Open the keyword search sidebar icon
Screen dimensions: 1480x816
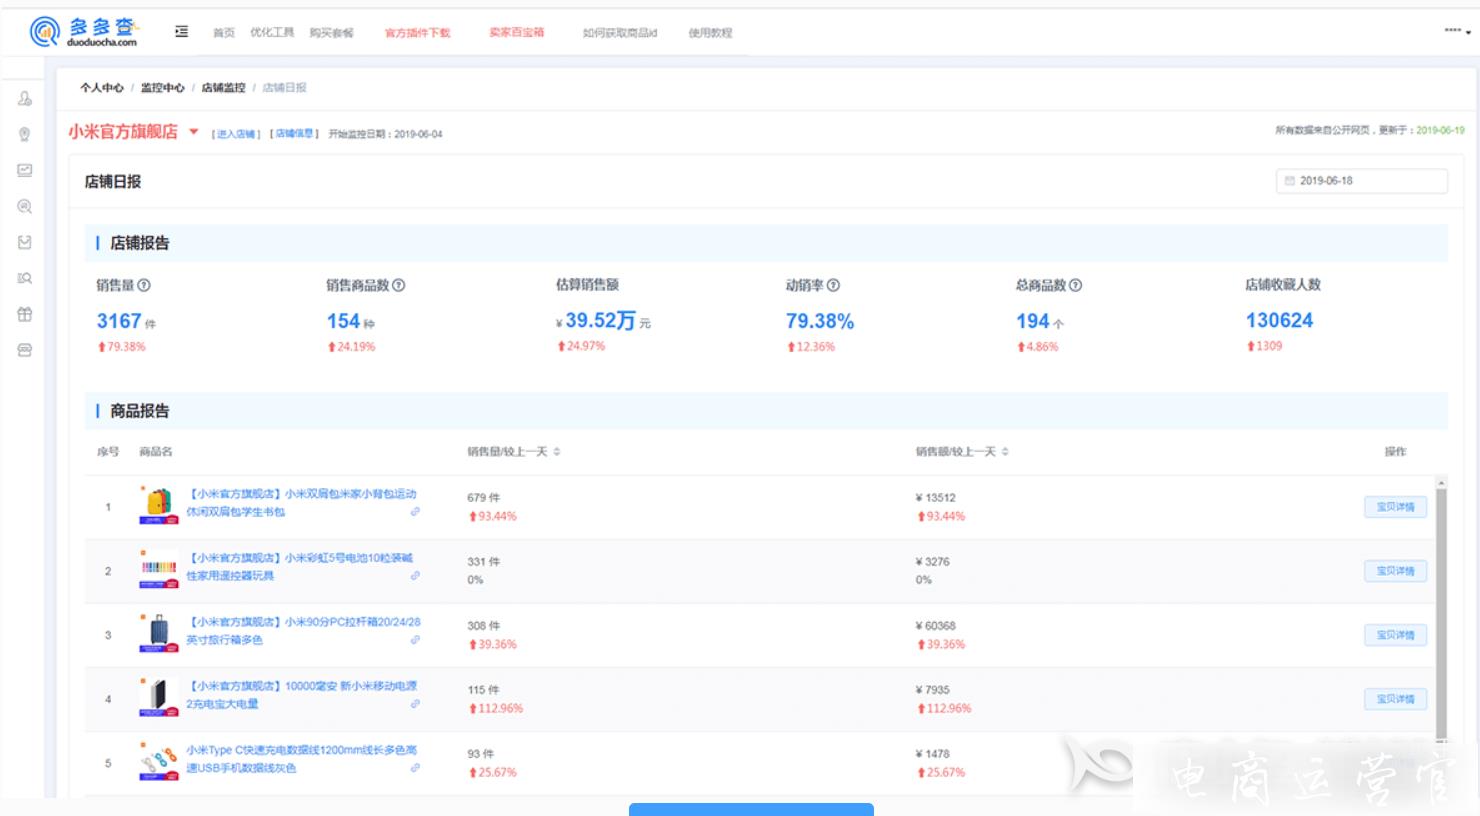pyautogui.click(x=25, y=278)
